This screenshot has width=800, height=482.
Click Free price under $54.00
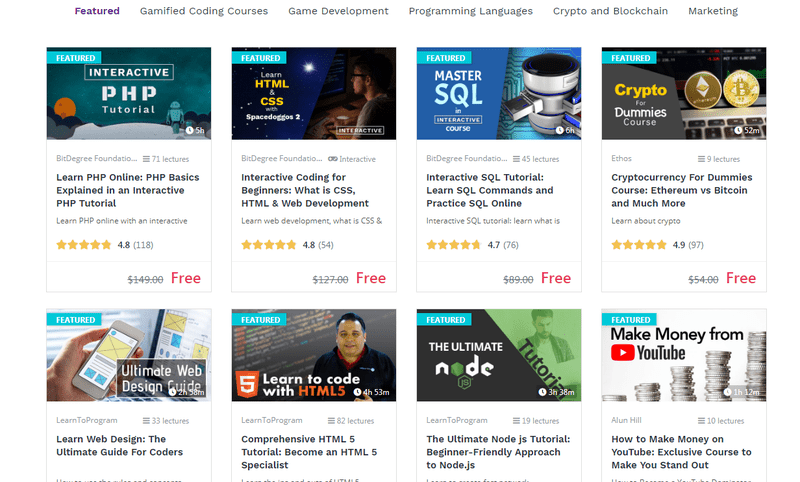(741, 278)
